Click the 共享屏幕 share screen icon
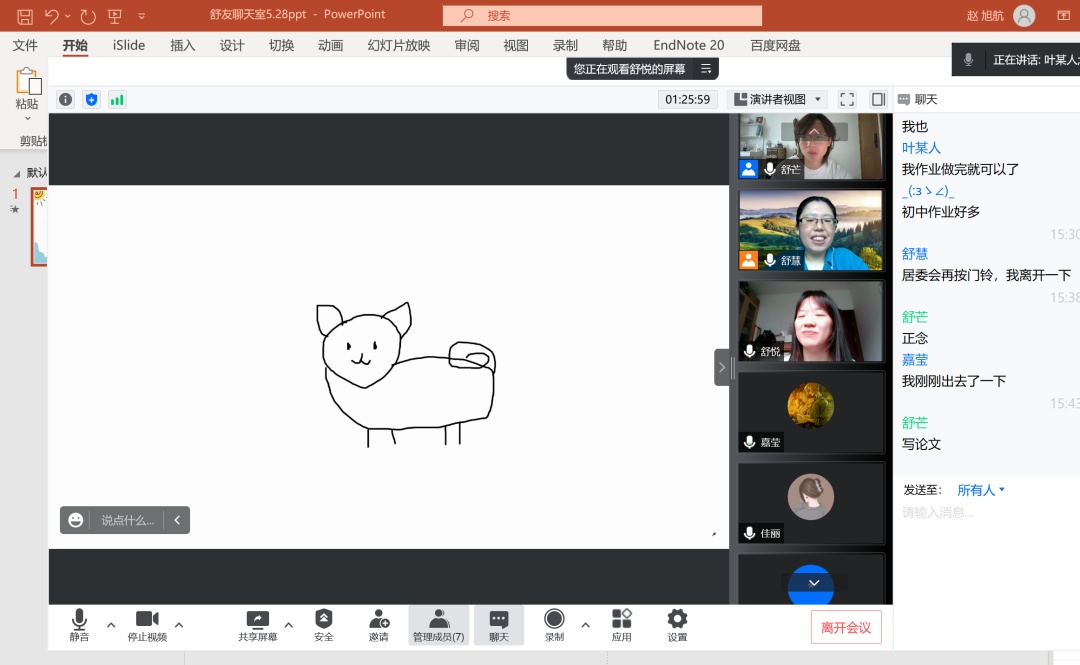 click(257, 624)
